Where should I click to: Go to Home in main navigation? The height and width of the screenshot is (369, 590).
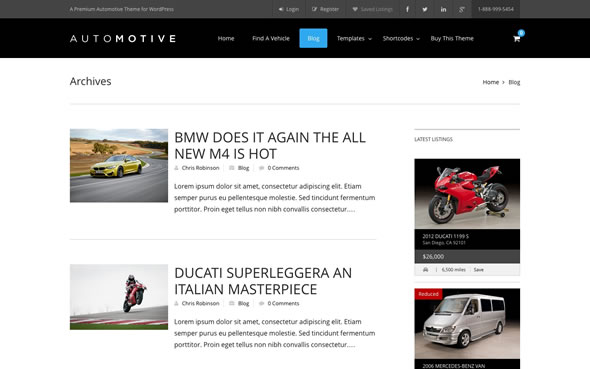(x=226, y=38)
